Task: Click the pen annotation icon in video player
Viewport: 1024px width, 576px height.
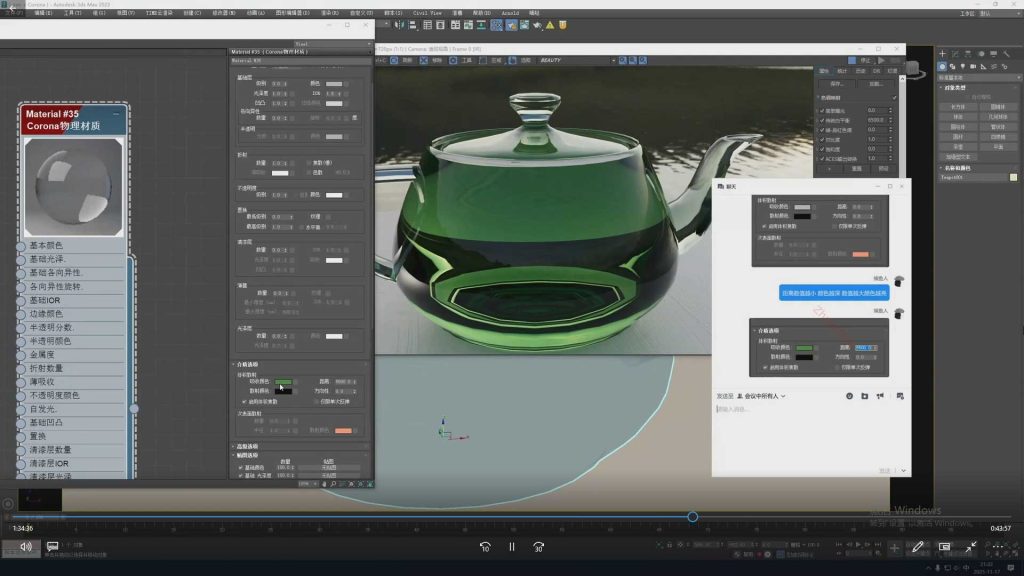Action: tap(918, 547)
